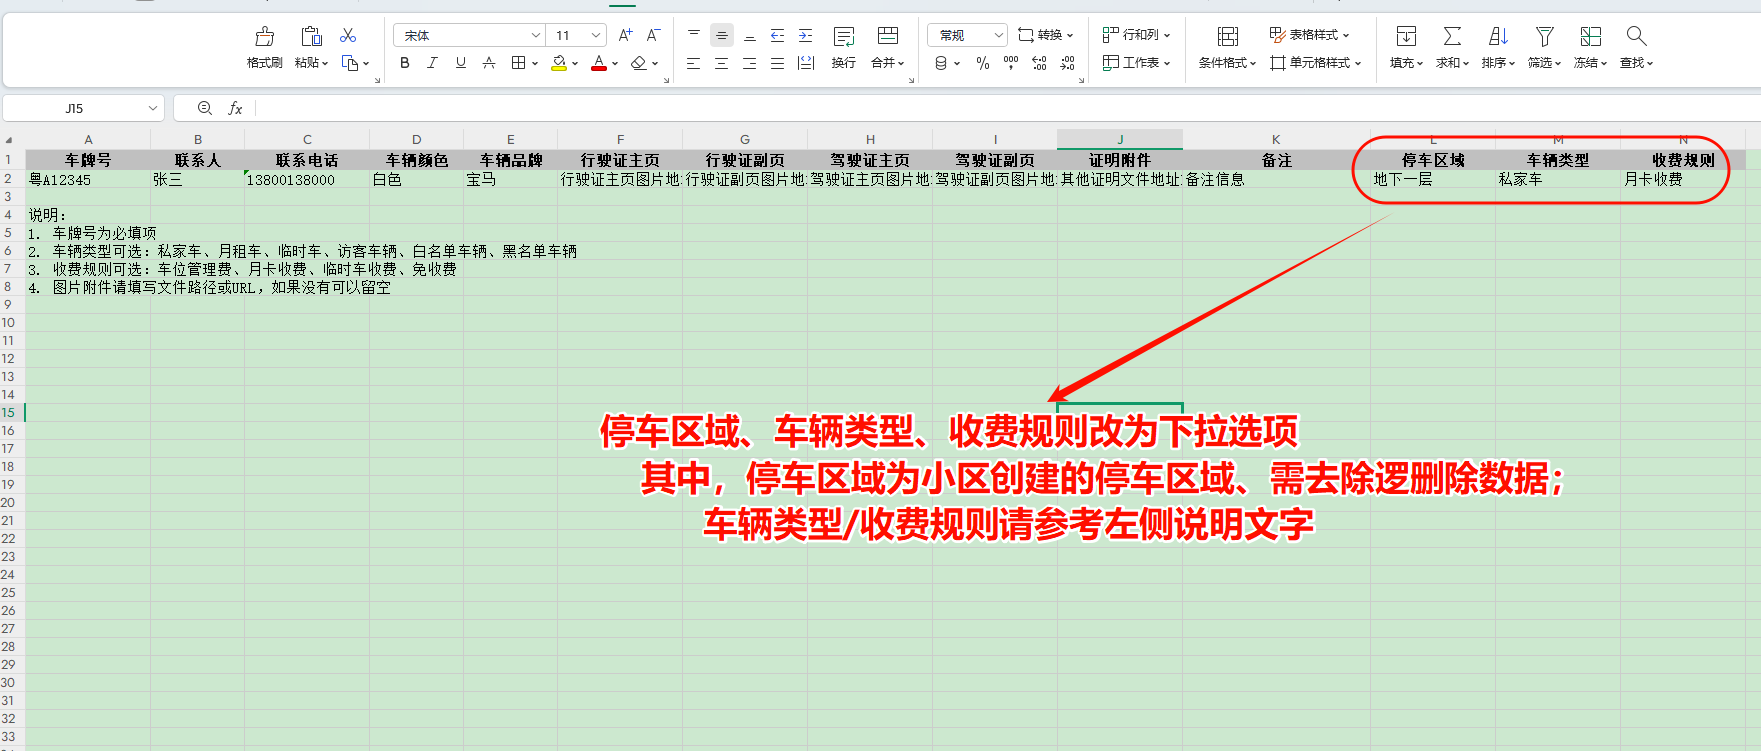Select cell containing 粤A12345
Image resolution: width=1761 pixels, height=751 pixels.
88,180
